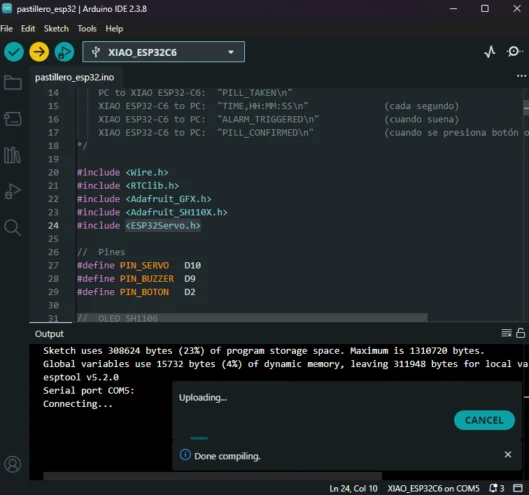Open the Serial Monitor
The image size is (529, 495).
(514, 52)
